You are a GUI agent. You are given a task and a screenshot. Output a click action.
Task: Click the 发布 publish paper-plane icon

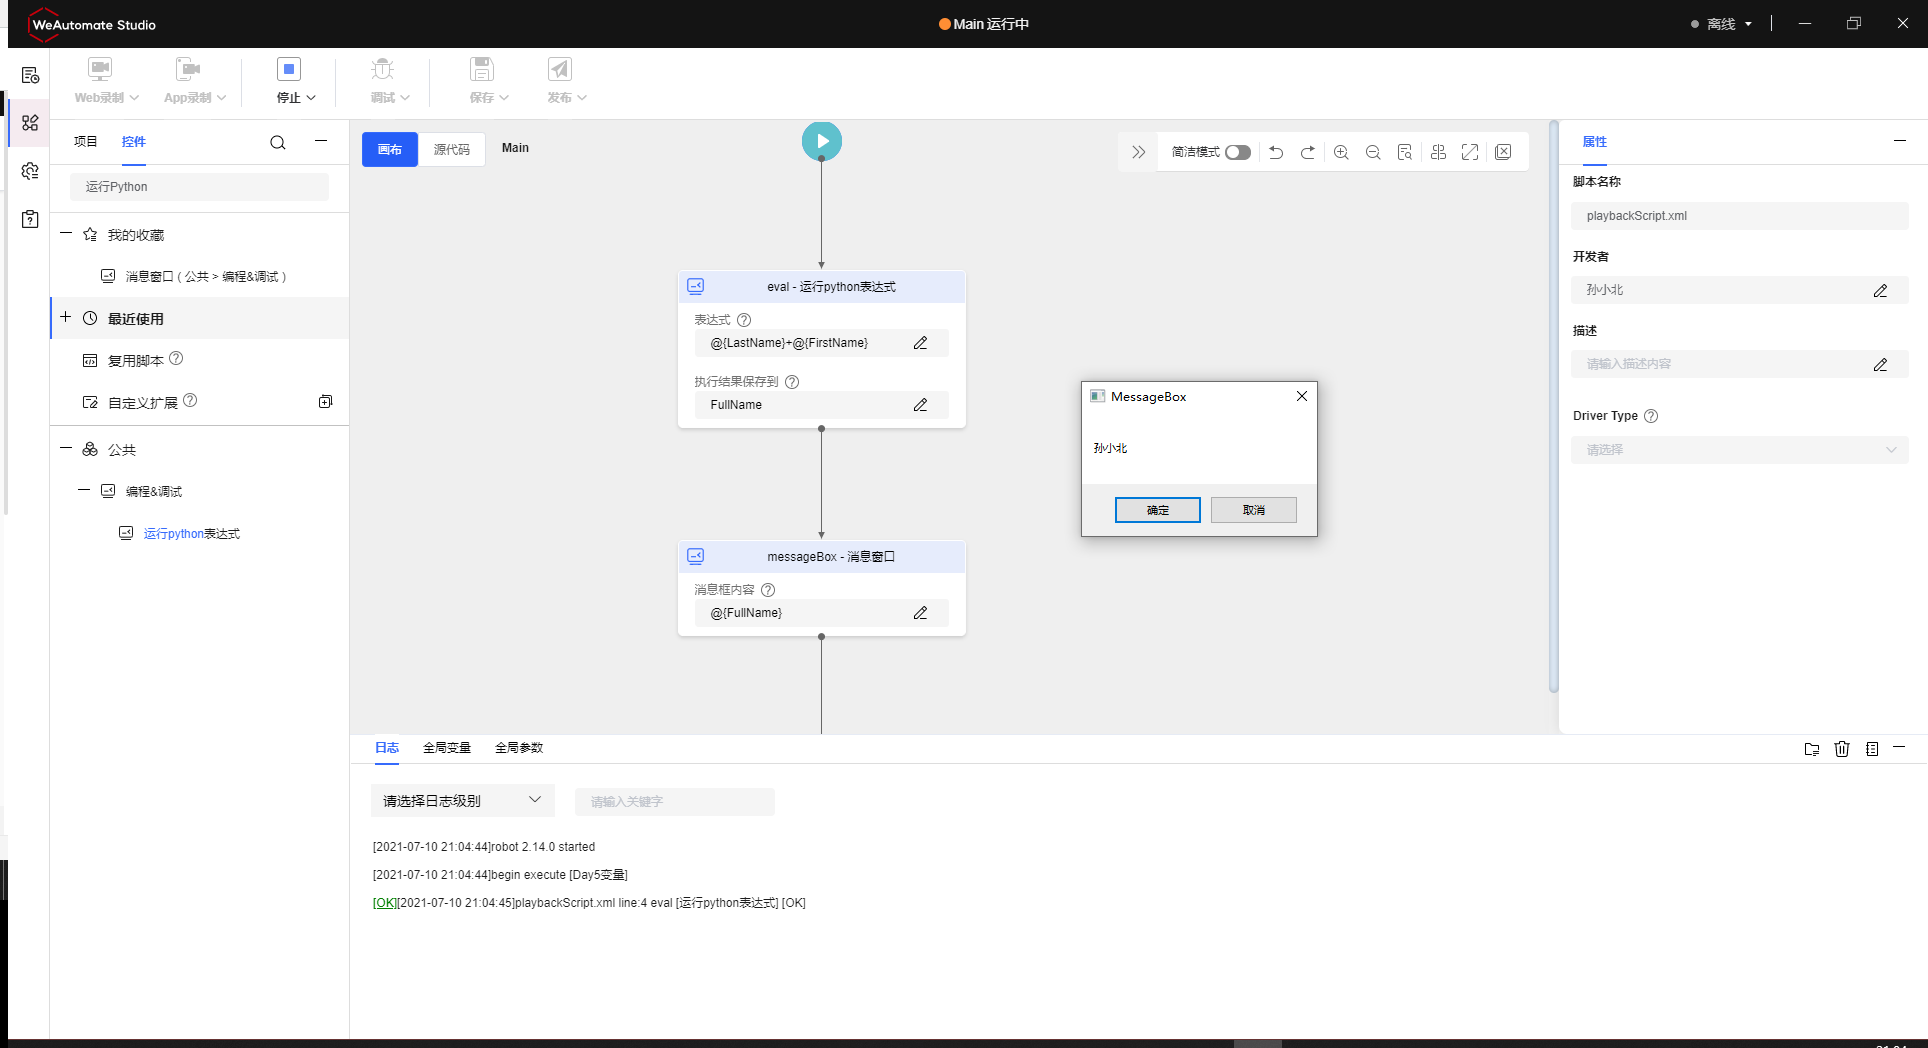(x=560, y=69)
